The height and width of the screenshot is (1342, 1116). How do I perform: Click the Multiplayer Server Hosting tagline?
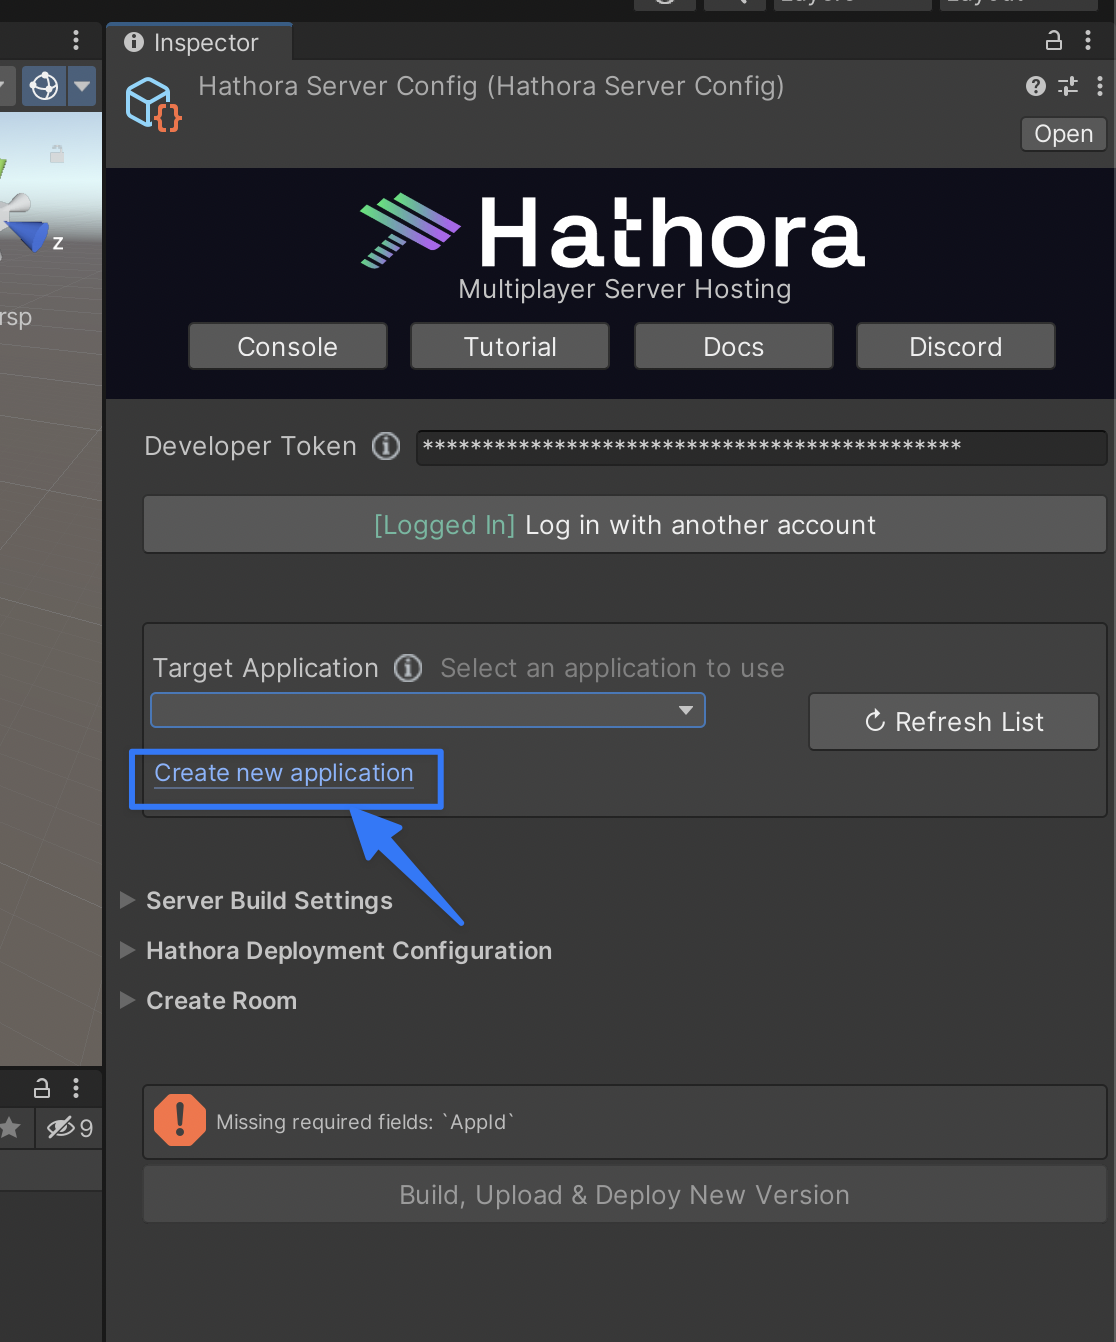[x=625, y=289]
